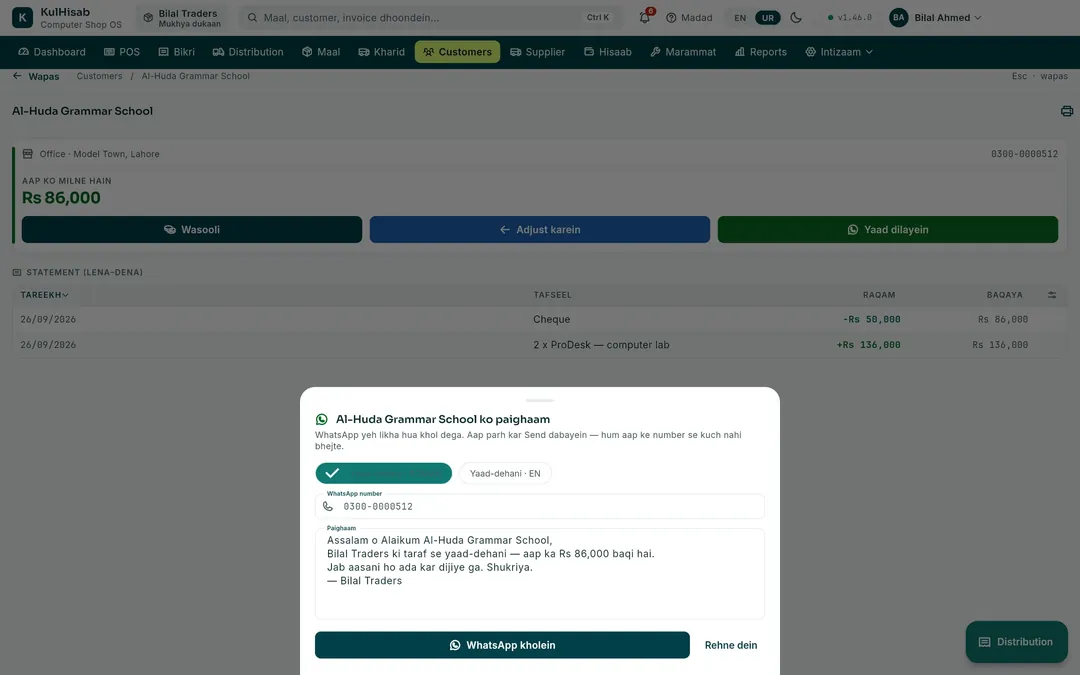Sort statement by Tareekh column

[x=44, y=295]
